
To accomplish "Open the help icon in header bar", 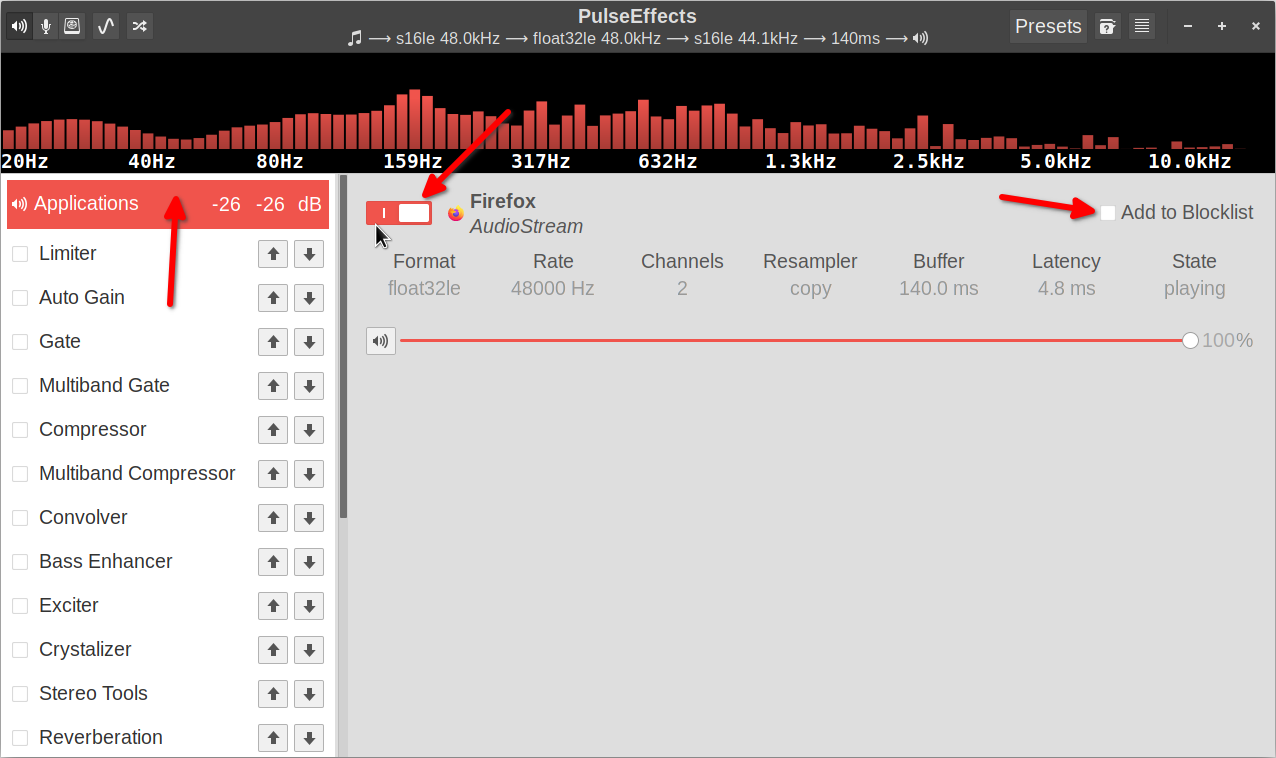I will (1107, 26).
